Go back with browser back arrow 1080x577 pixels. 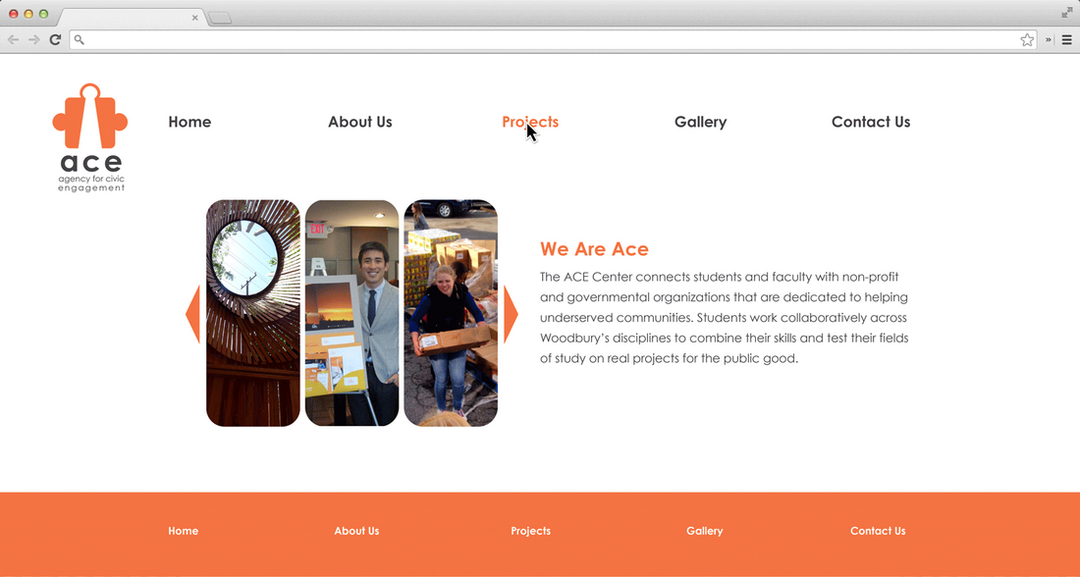(13, 40)
